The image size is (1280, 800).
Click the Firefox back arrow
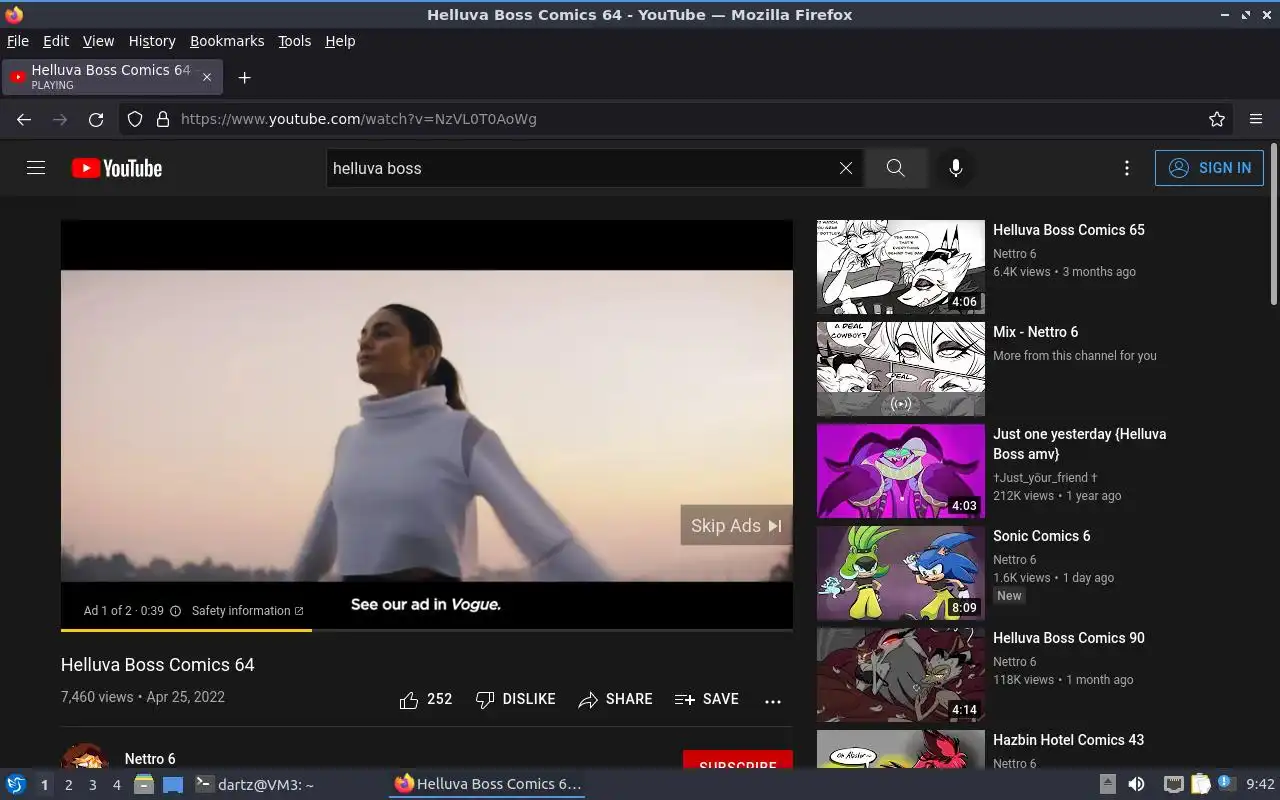[24, 119]
